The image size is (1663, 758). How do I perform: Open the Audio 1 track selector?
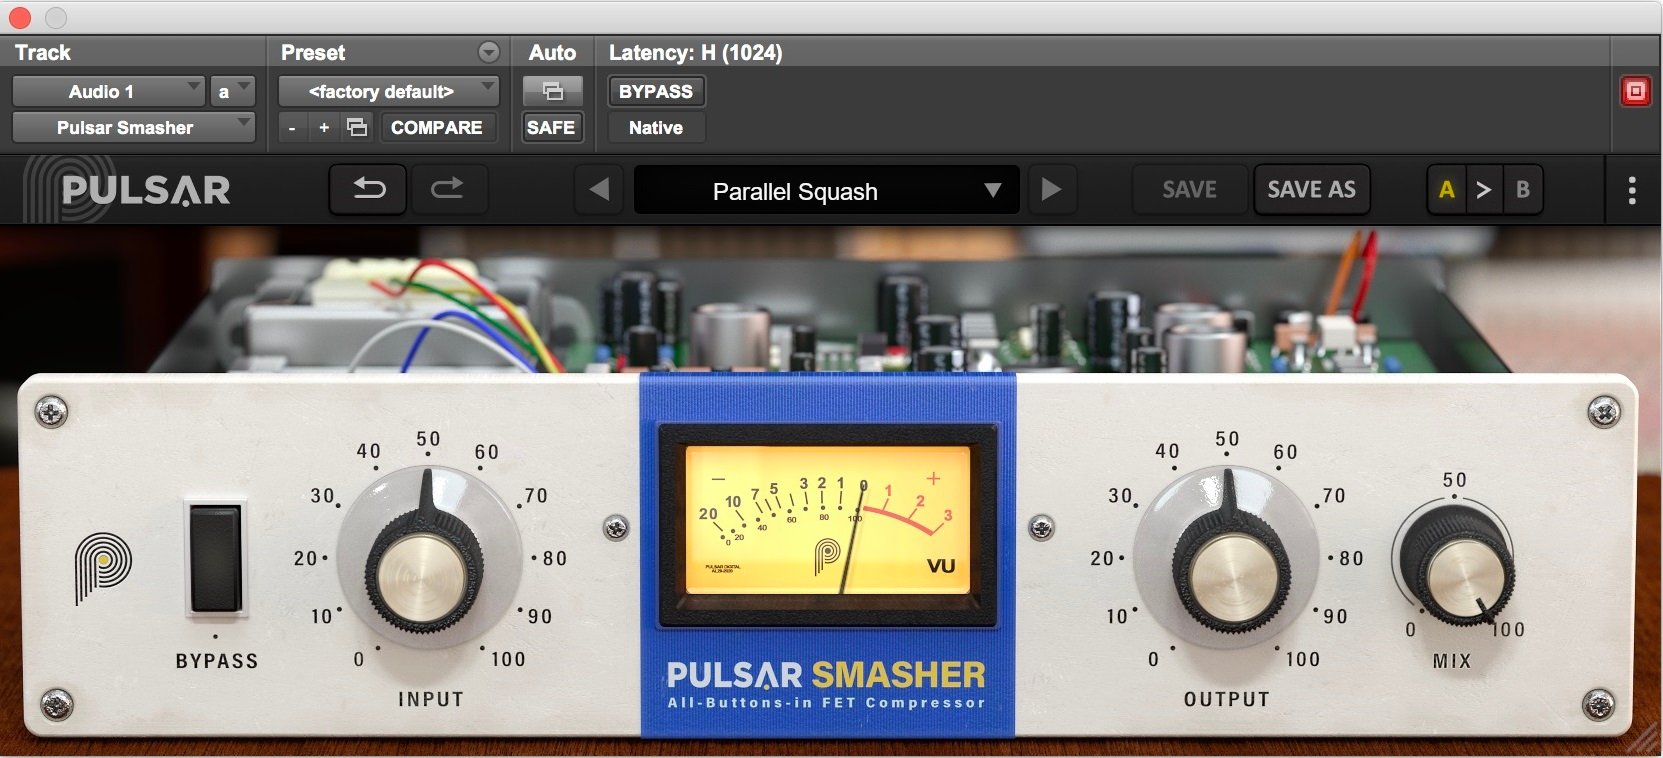coord(109,91)
